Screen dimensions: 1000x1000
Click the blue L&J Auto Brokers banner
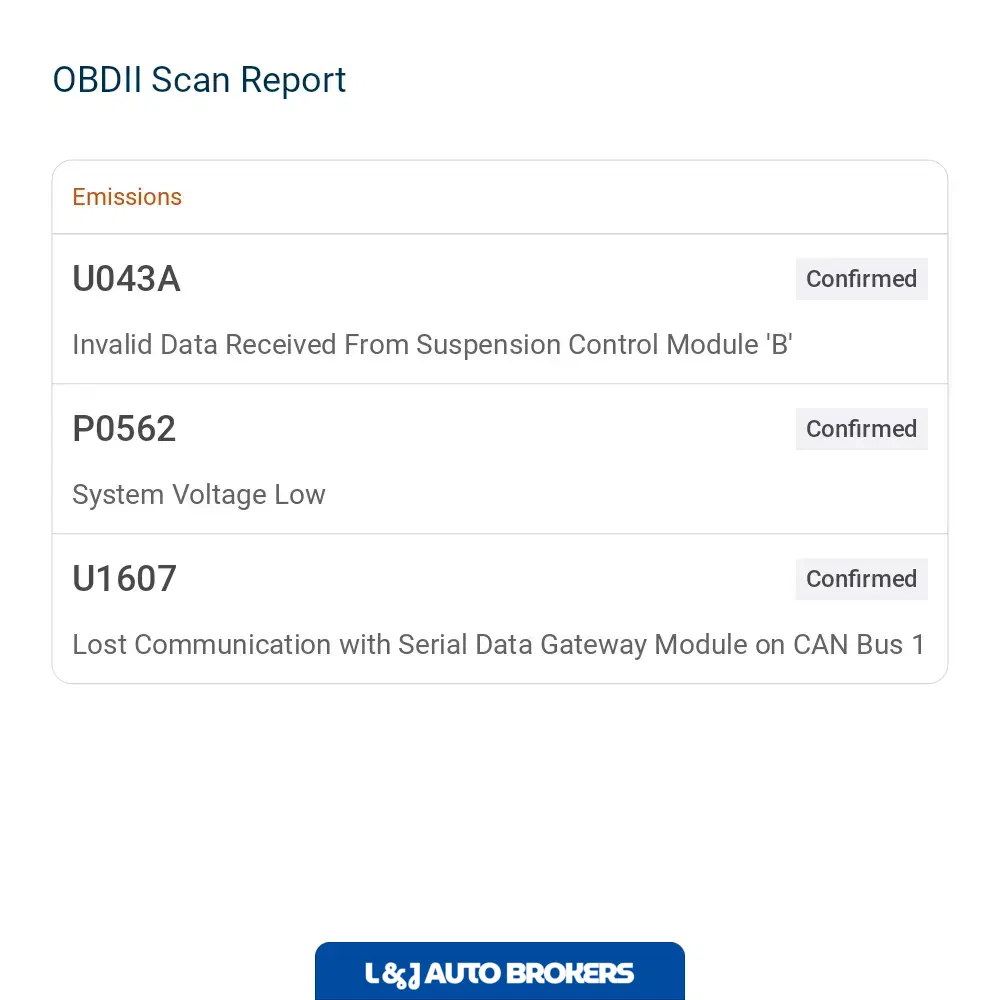tap(500, 971)
